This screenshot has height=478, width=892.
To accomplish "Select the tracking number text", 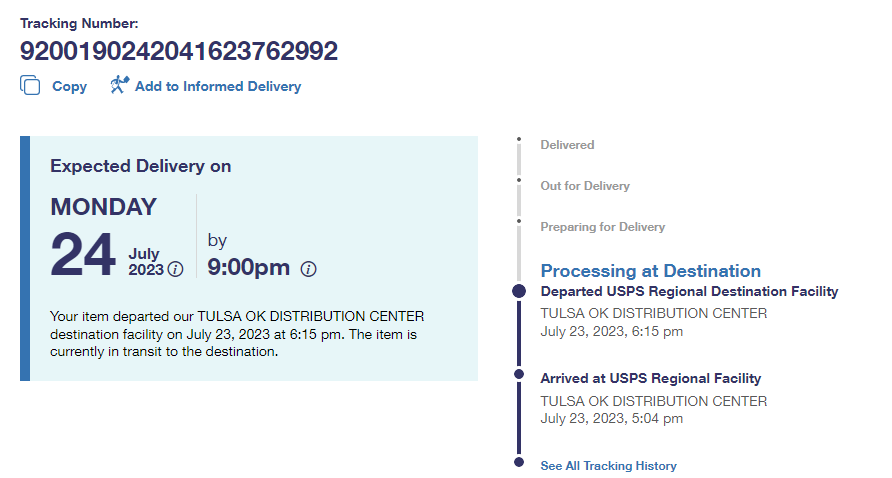I will [179, 52].
